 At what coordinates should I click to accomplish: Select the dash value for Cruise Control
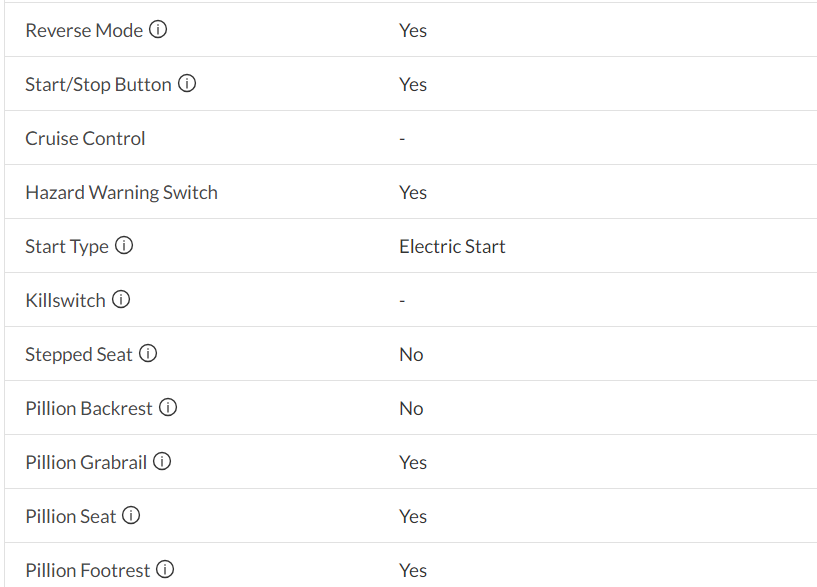402,139
